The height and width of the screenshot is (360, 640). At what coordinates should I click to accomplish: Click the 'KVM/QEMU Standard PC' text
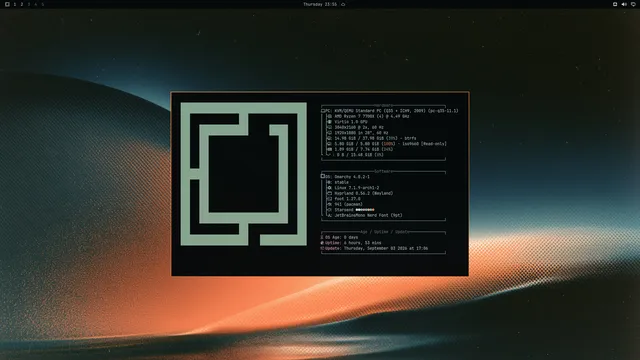[359, 111]
